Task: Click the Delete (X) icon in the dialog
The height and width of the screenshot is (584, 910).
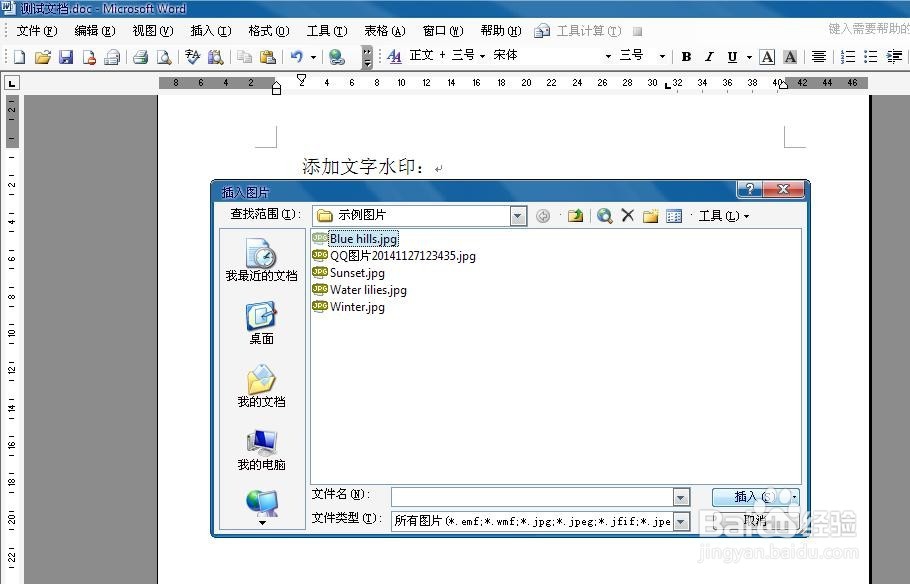Action: tap(627, 215)
